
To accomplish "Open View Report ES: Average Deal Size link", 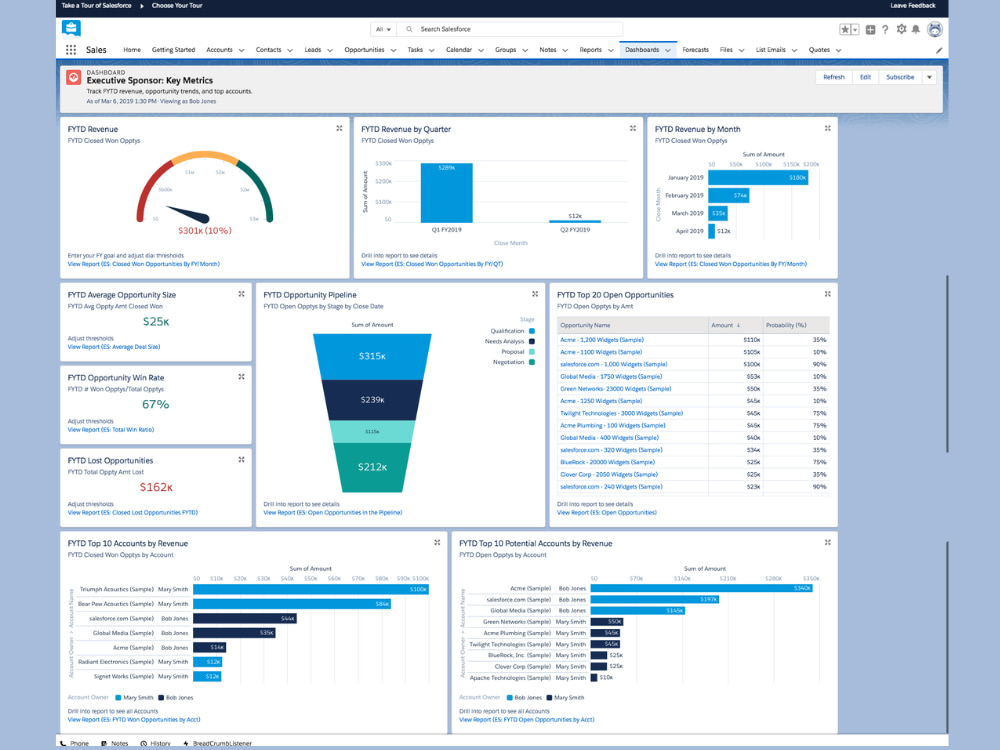I will pyautogui.click(x=114, y=347).
